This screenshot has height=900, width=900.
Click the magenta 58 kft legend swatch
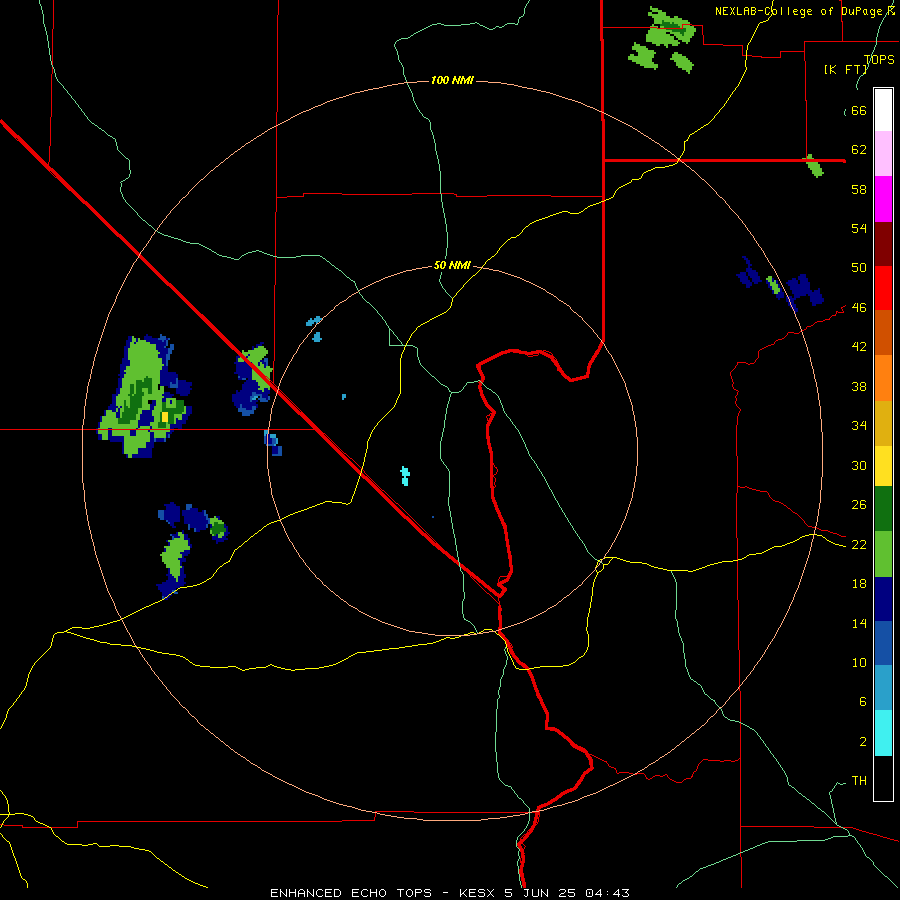883,199
